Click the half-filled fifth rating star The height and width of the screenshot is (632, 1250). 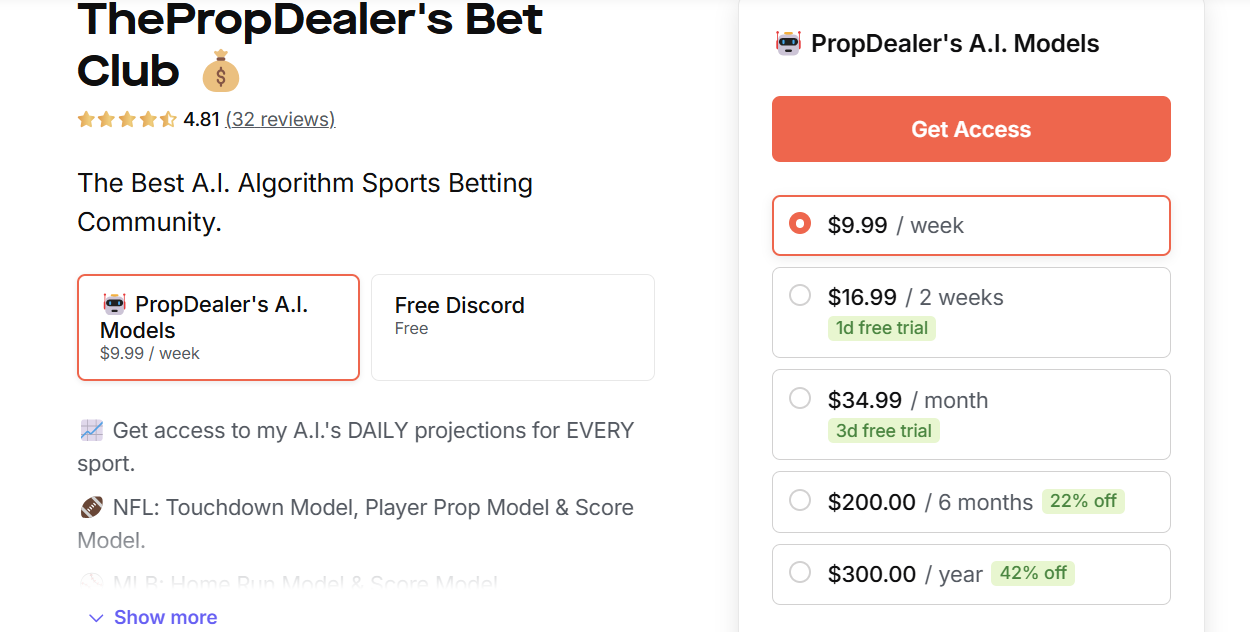[167, 119]
